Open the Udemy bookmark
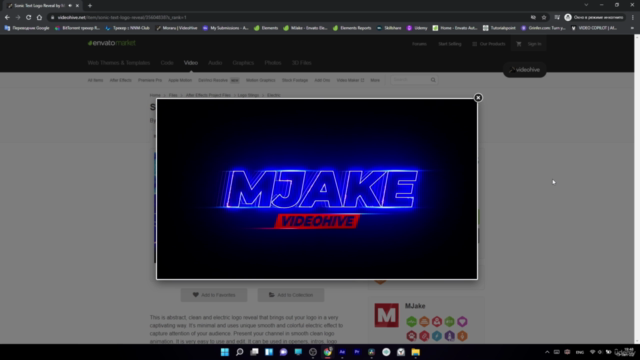The width and height of the screenshot is (640, 360). pos(417,28)
